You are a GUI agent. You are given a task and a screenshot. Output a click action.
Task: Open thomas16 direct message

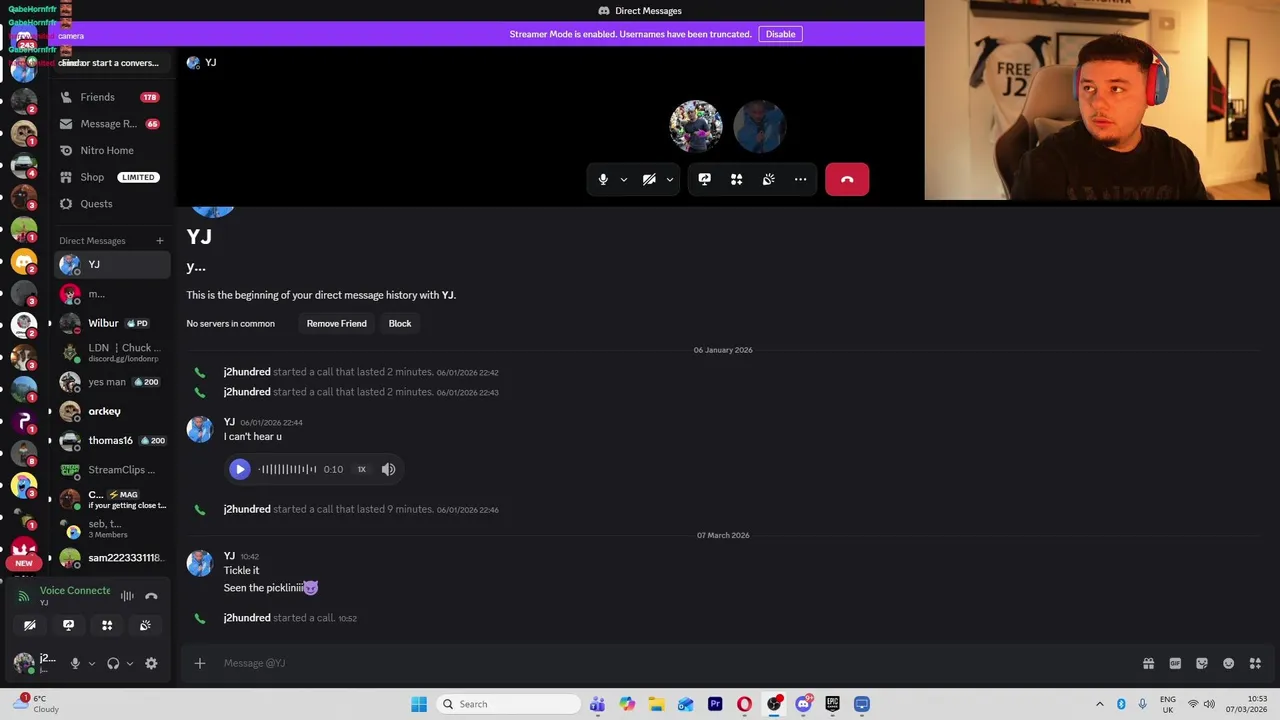point(112,440)
